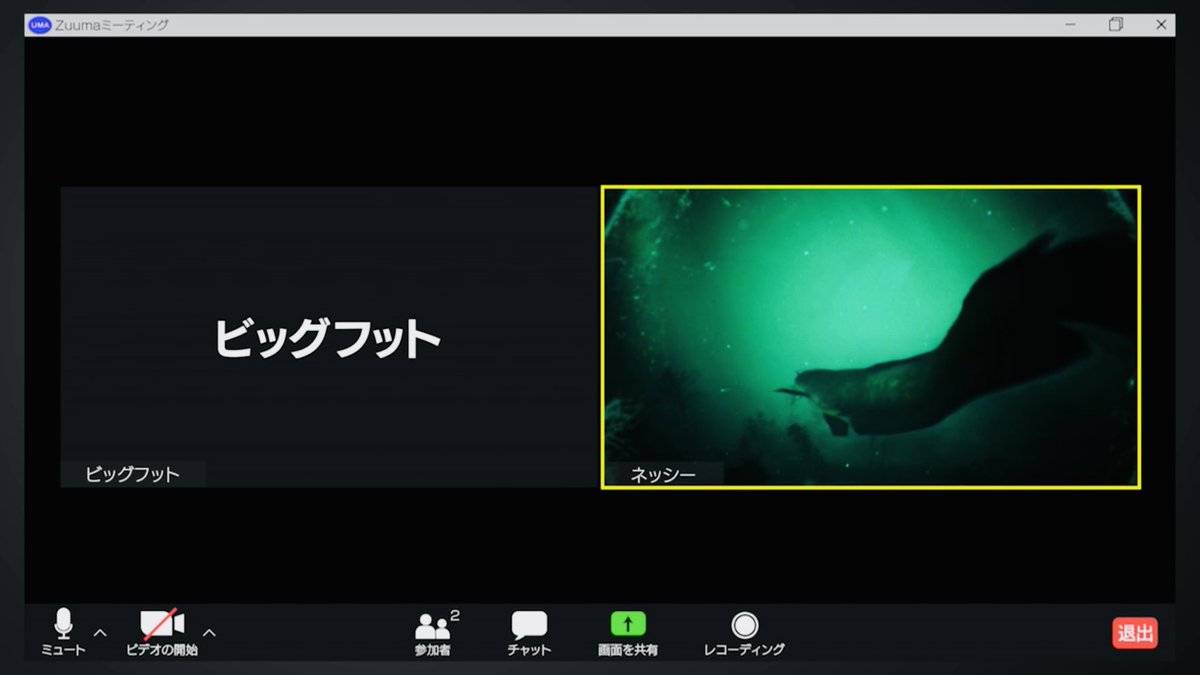
Task: Enable video using ビデオの開始
Action: (160, 648)
